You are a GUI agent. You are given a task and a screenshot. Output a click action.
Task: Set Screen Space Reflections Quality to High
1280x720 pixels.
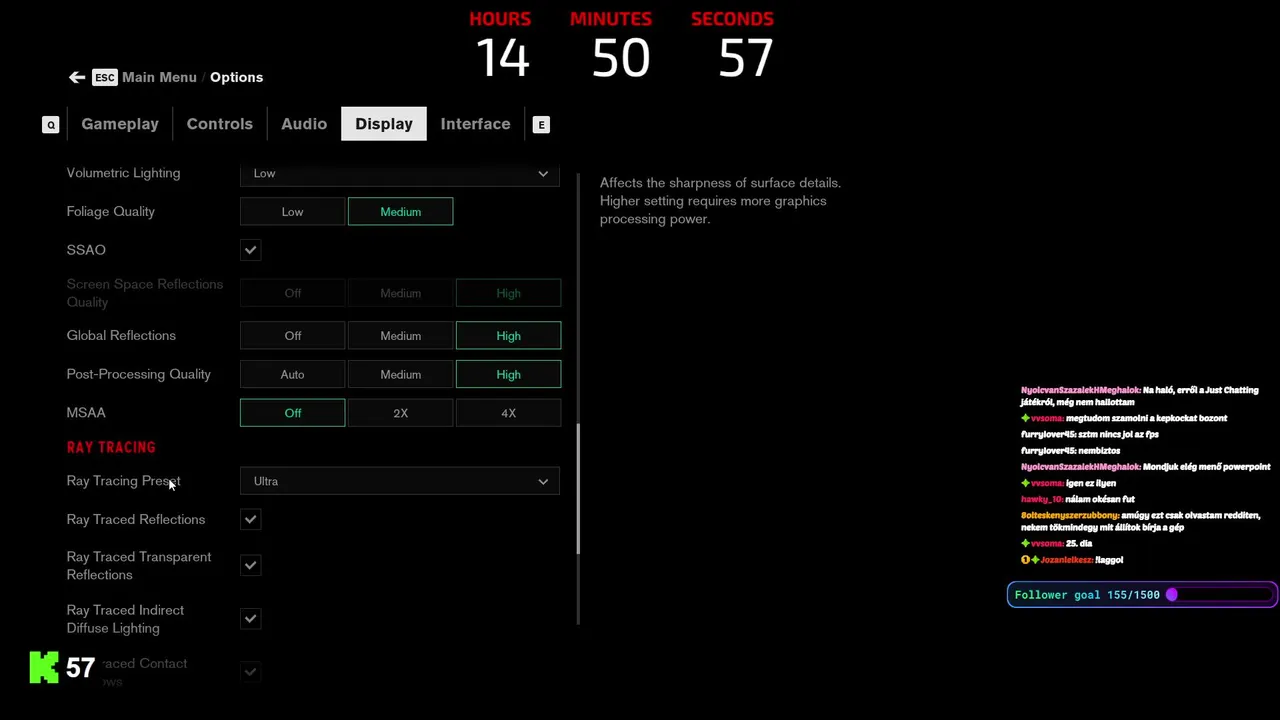tap(508, 293)
